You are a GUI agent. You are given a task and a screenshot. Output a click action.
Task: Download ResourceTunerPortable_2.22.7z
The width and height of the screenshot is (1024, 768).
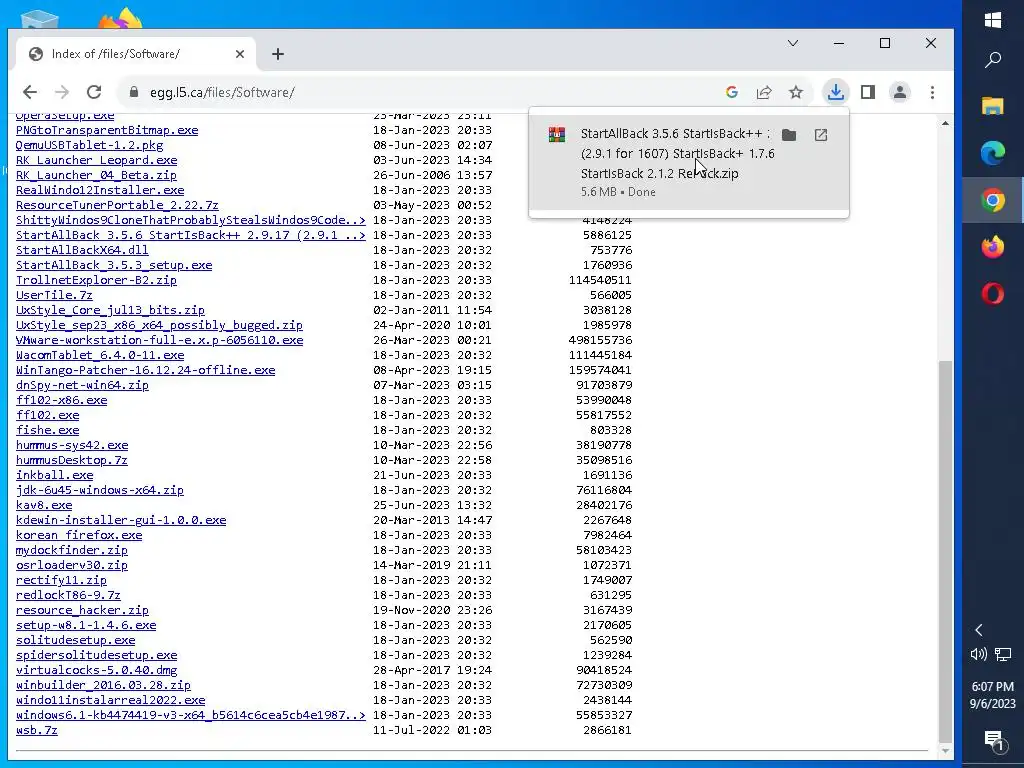(118, 205)
